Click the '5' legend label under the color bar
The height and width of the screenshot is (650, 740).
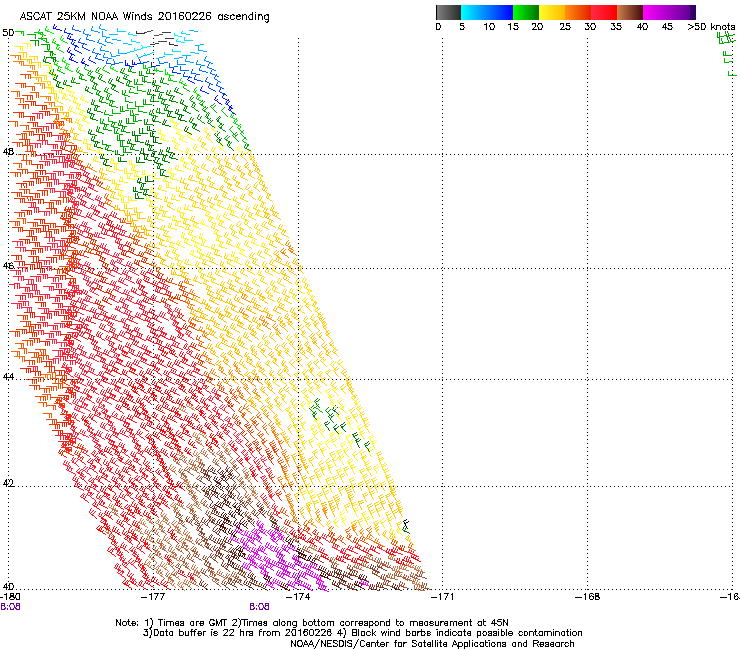pyautogui.click(x=462, y=27)
